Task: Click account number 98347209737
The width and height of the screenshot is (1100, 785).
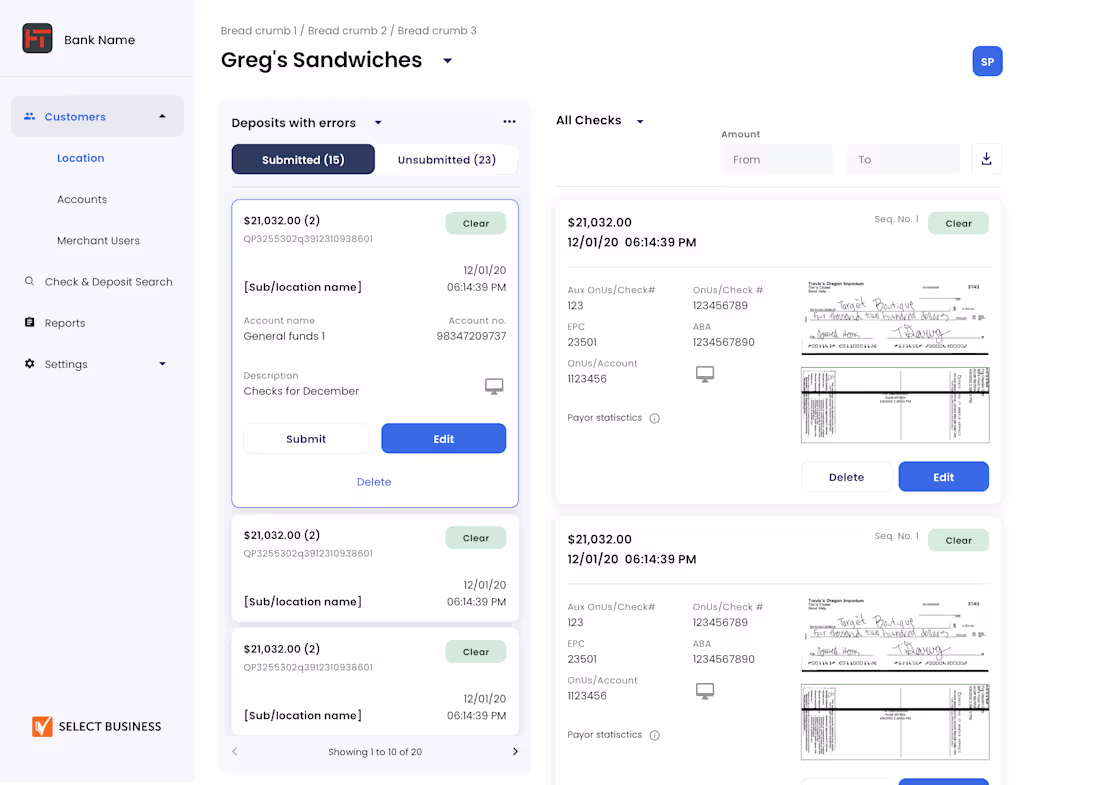Action: point(471,336)
